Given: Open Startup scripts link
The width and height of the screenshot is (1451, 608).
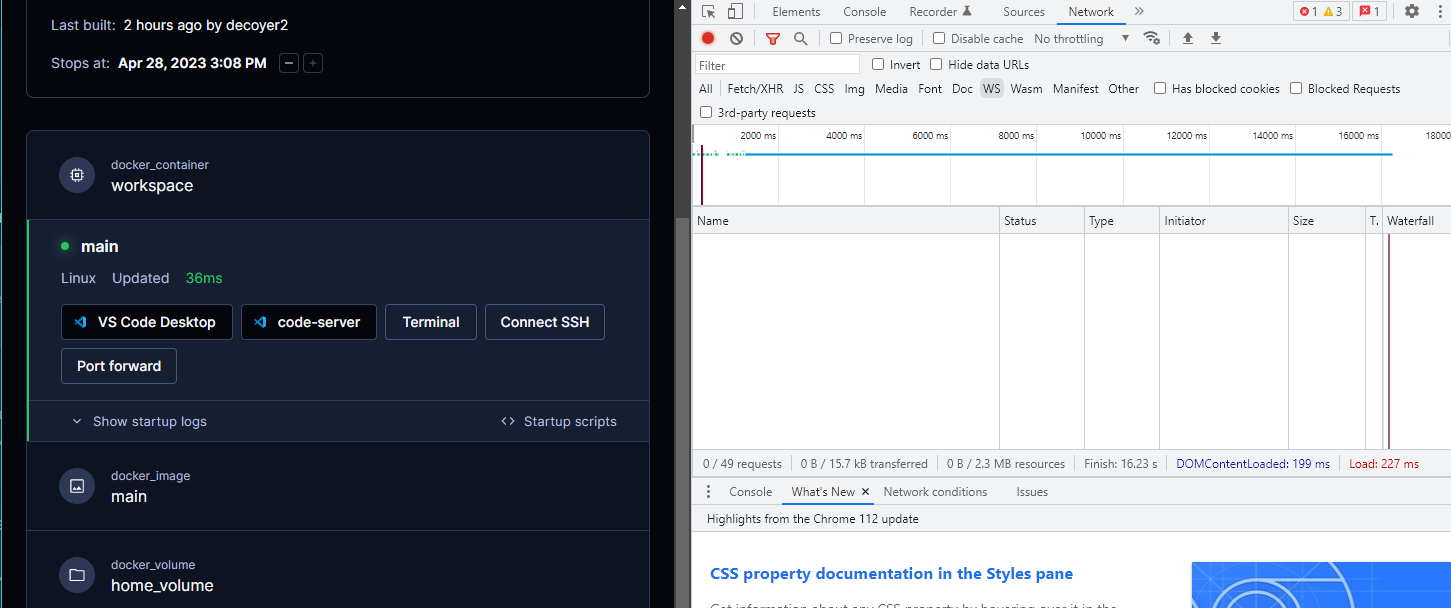Looking at the screenshot, I should (x=559, y=422).
